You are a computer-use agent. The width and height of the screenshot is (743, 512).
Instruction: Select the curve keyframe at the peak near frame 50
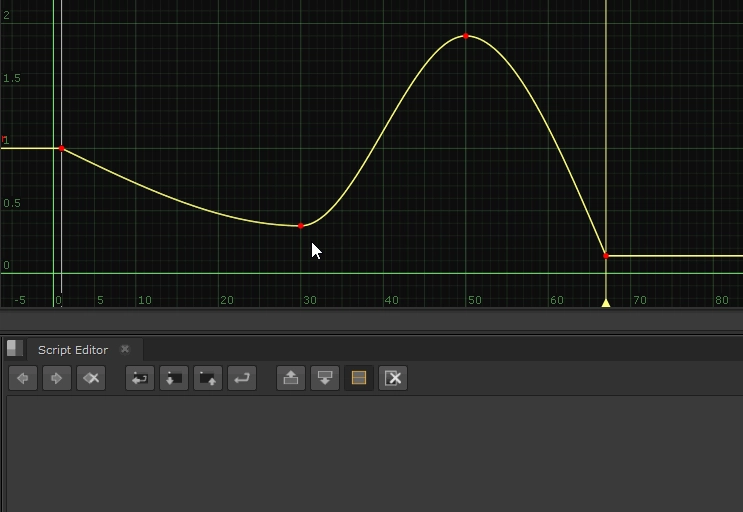[466, 36]
